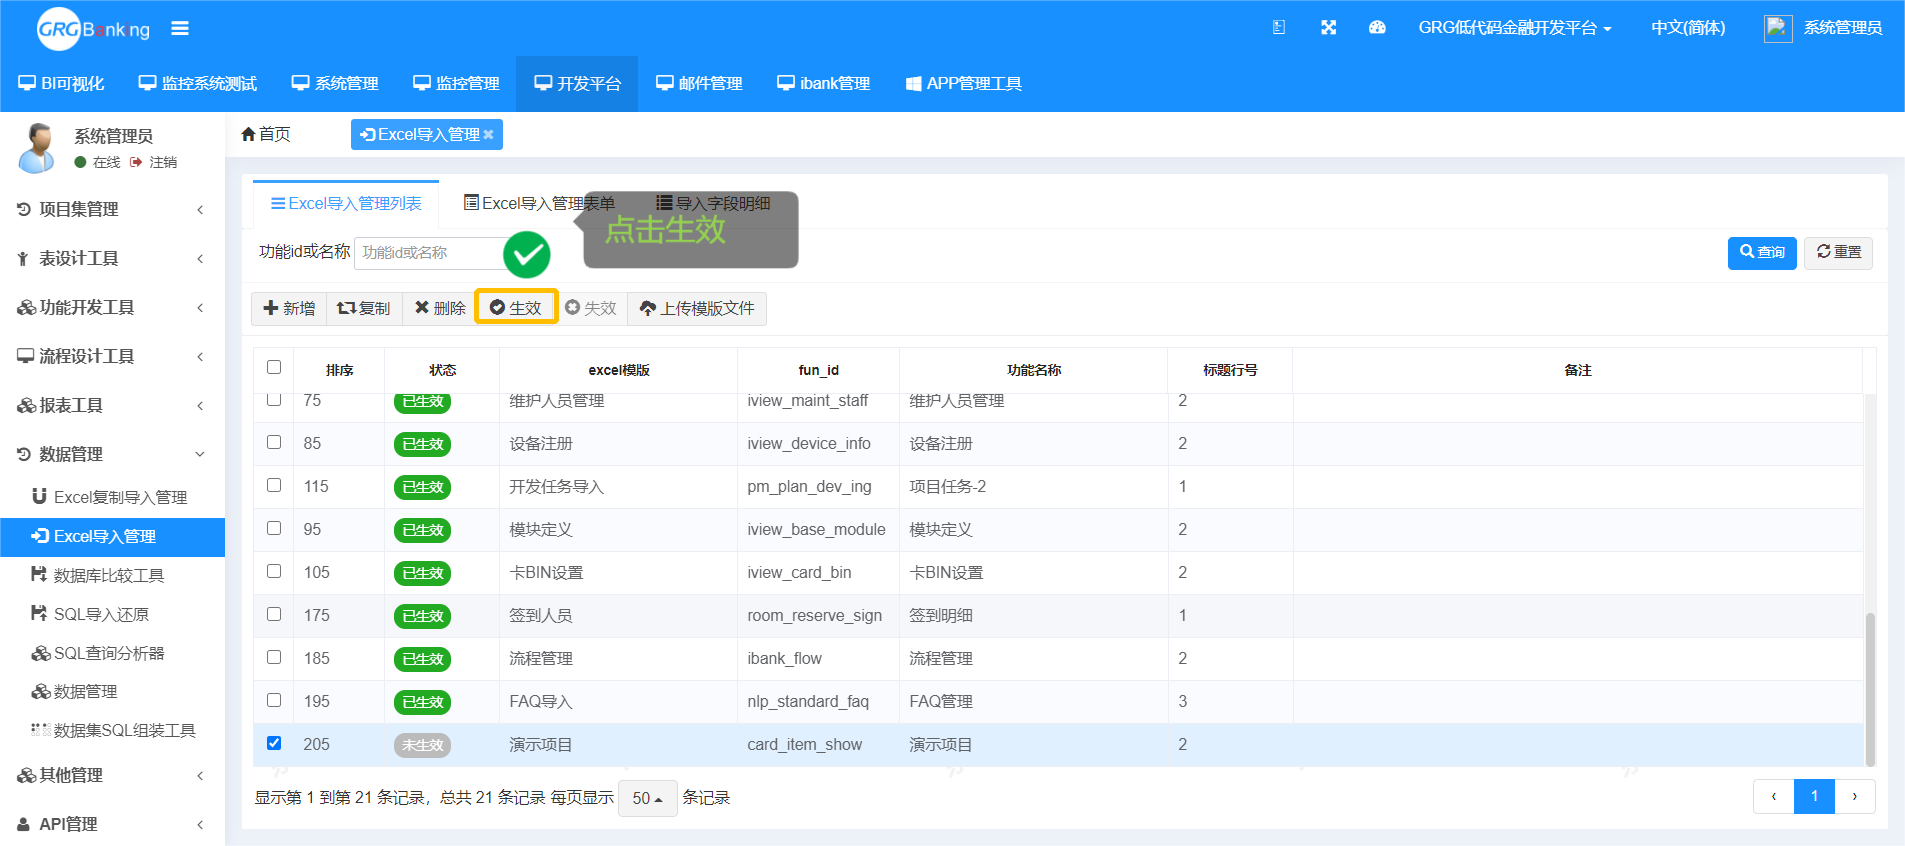The height and width of the screenshot is (846, 1905).
Task: Toggle the hamburger sidebar menu icon
Action: [x=180, y=28]
